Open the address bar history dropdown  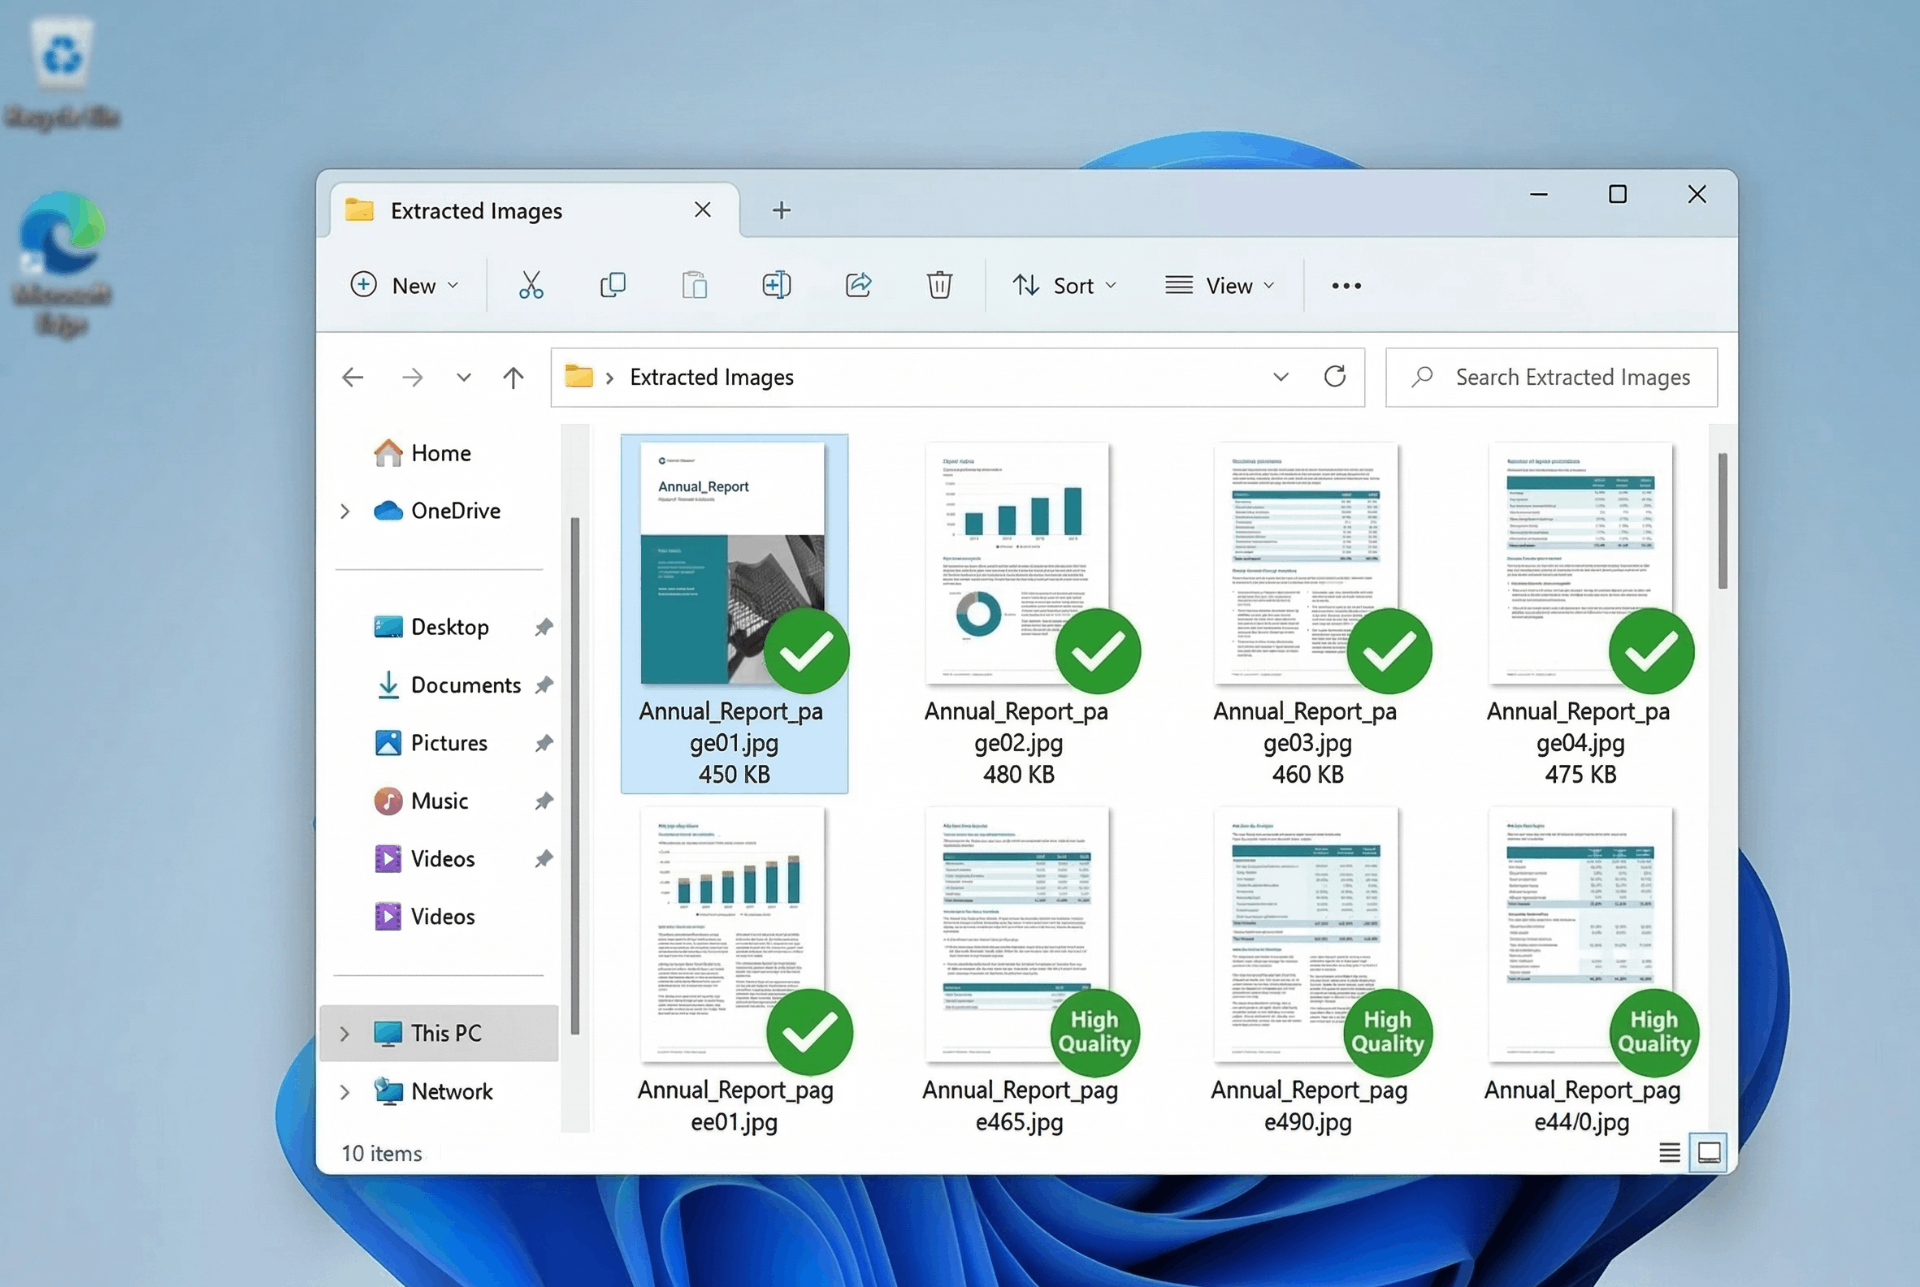[1280, 377]
